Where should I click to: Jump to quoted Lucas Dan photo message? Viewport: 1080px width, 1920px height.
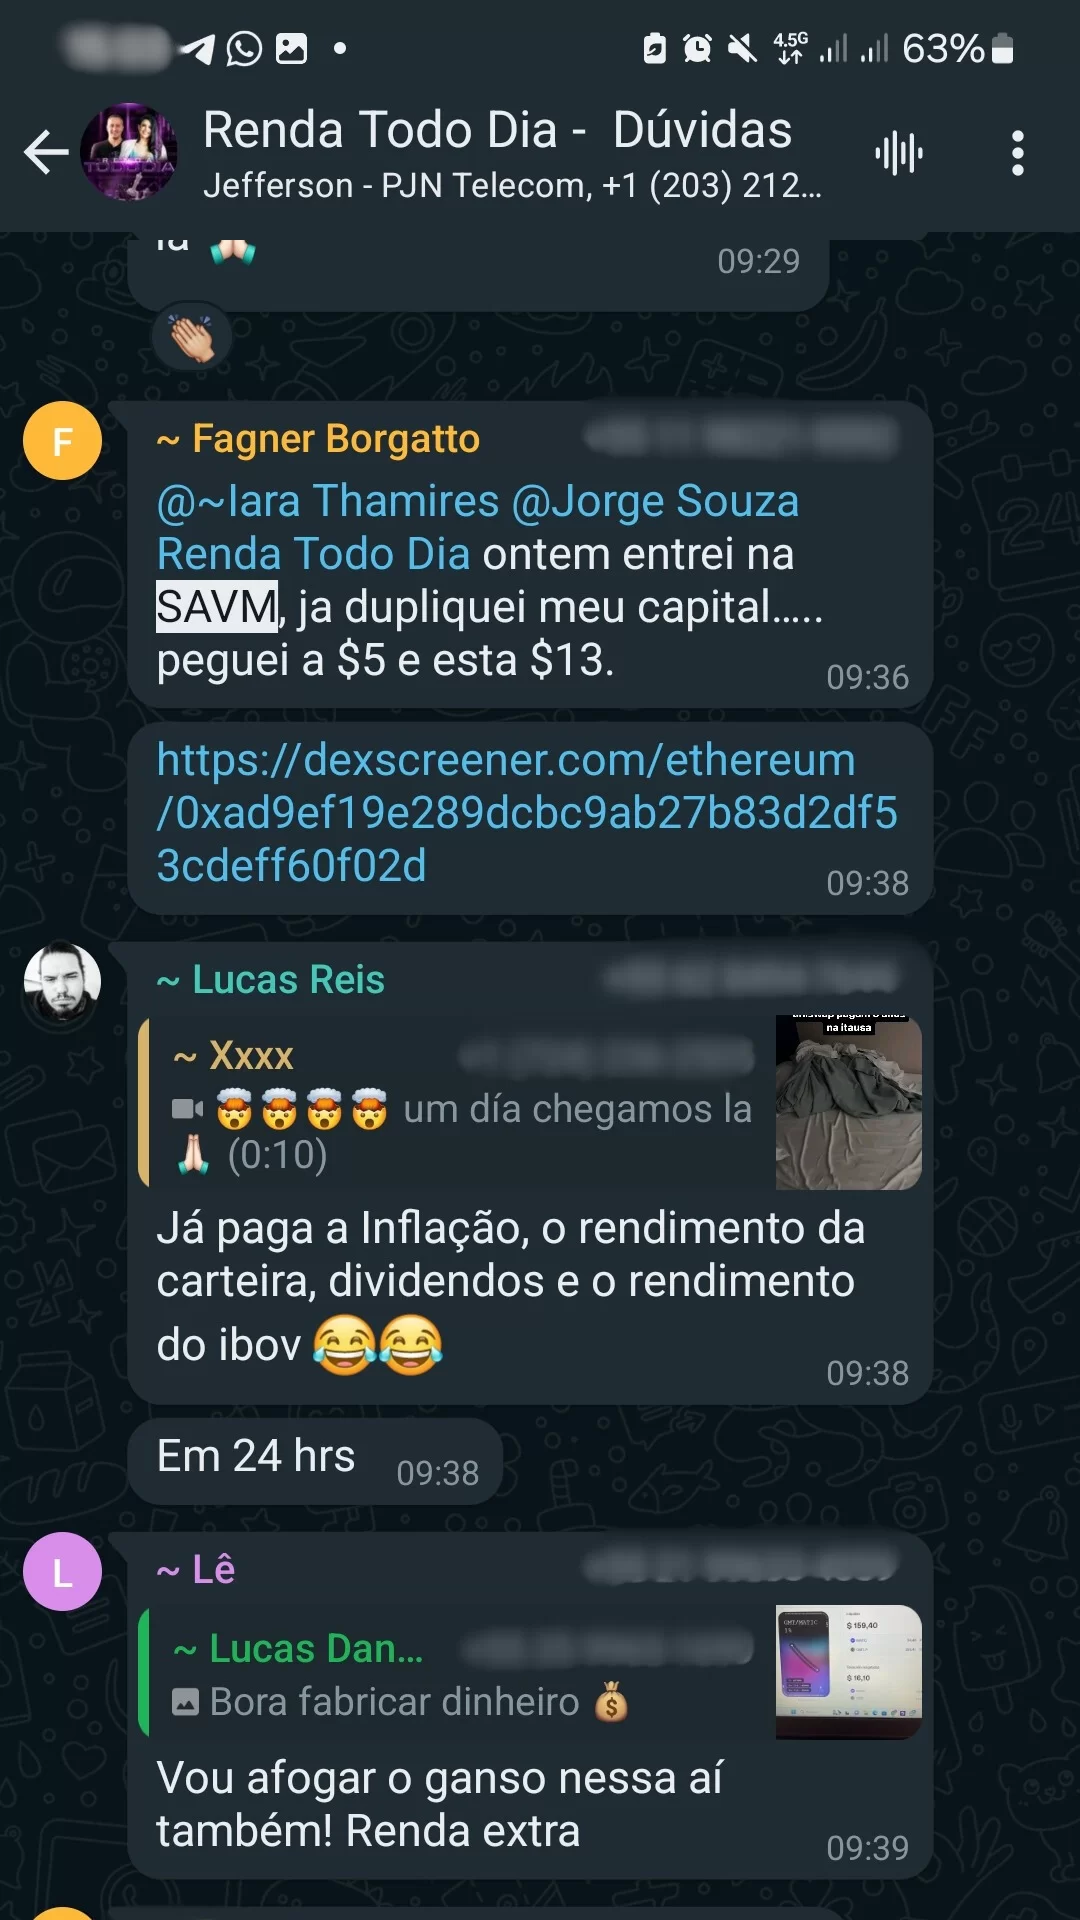[x=457, y=1672]
